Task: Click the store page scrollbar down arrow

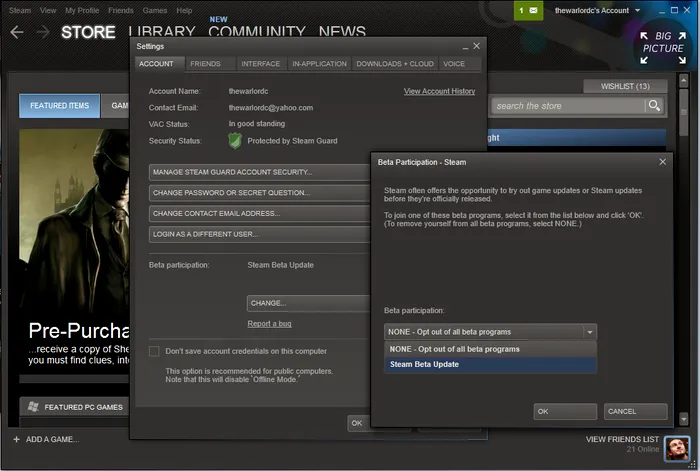Action: (x=683, y=419)
